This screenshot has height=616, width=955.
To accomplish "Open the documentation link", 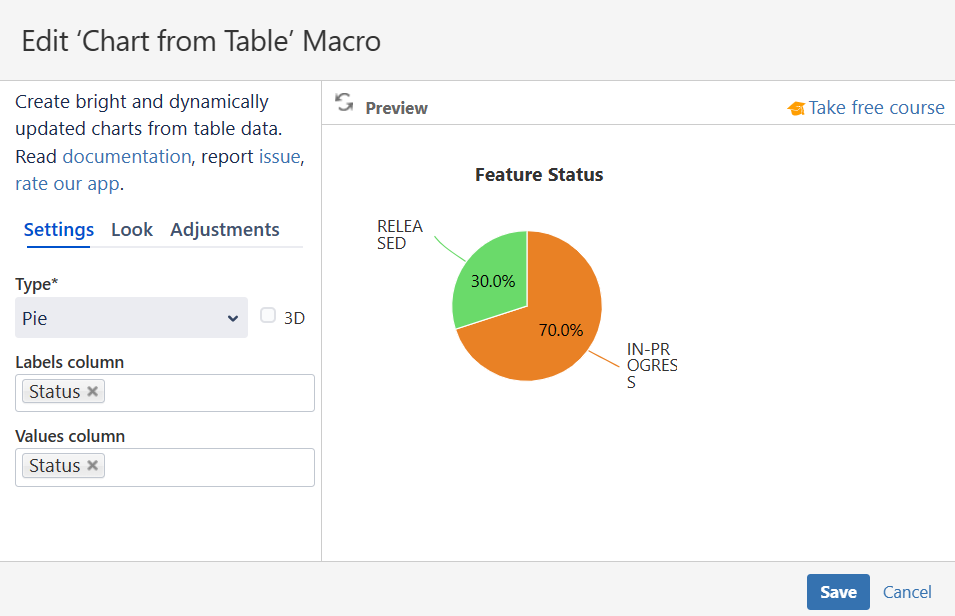I will pos(126,156).
